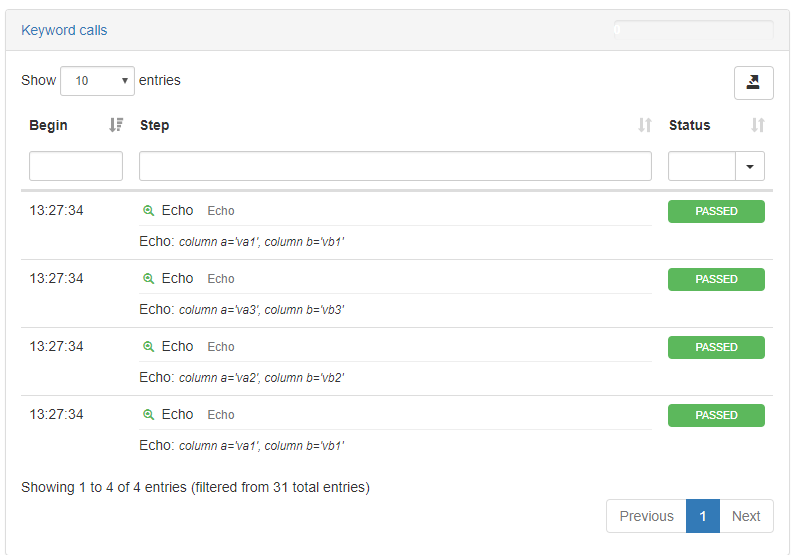798x555 pixels.
Task: Open details magnifier of first Echo row
Action: 148,211
